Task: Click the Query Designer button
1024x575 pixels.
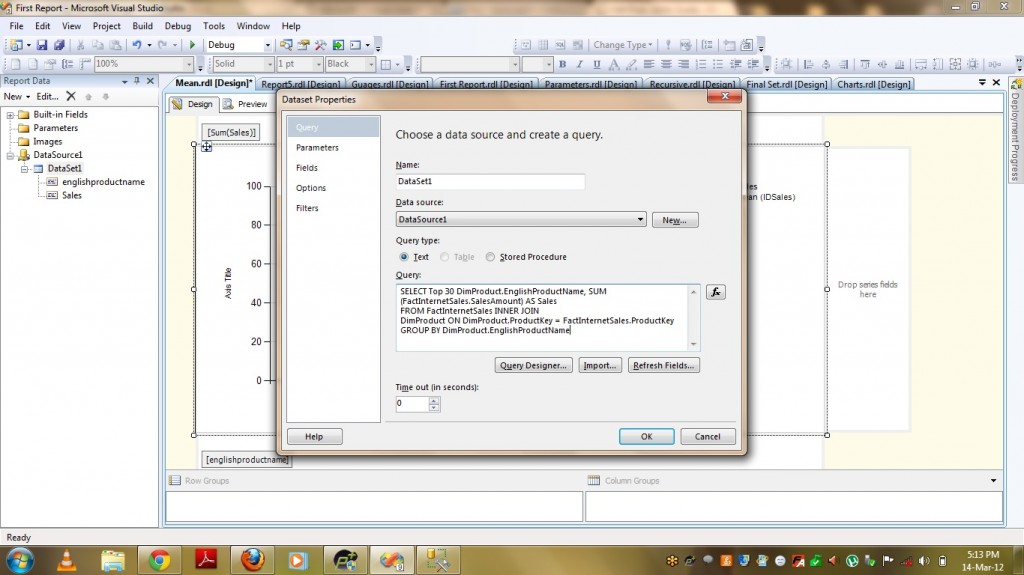Action: tap(533, 366)
